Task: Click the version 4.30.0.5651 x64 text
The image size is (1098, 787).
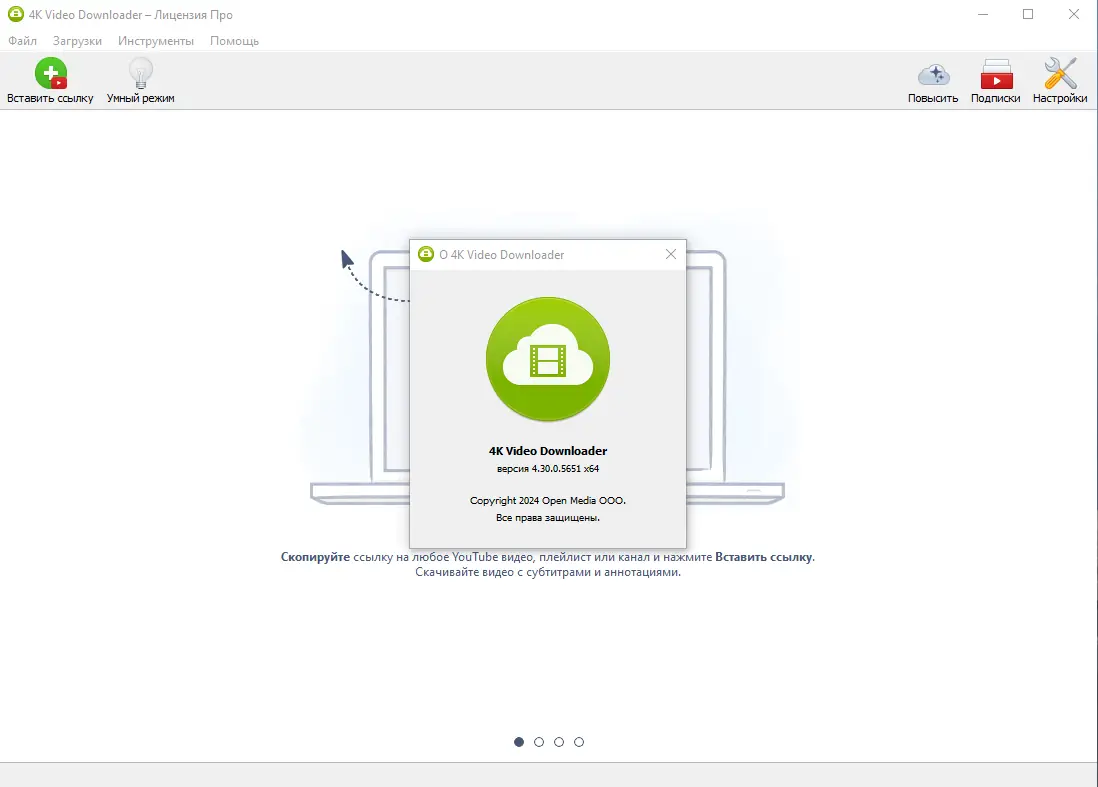Action: pos(548,468)
